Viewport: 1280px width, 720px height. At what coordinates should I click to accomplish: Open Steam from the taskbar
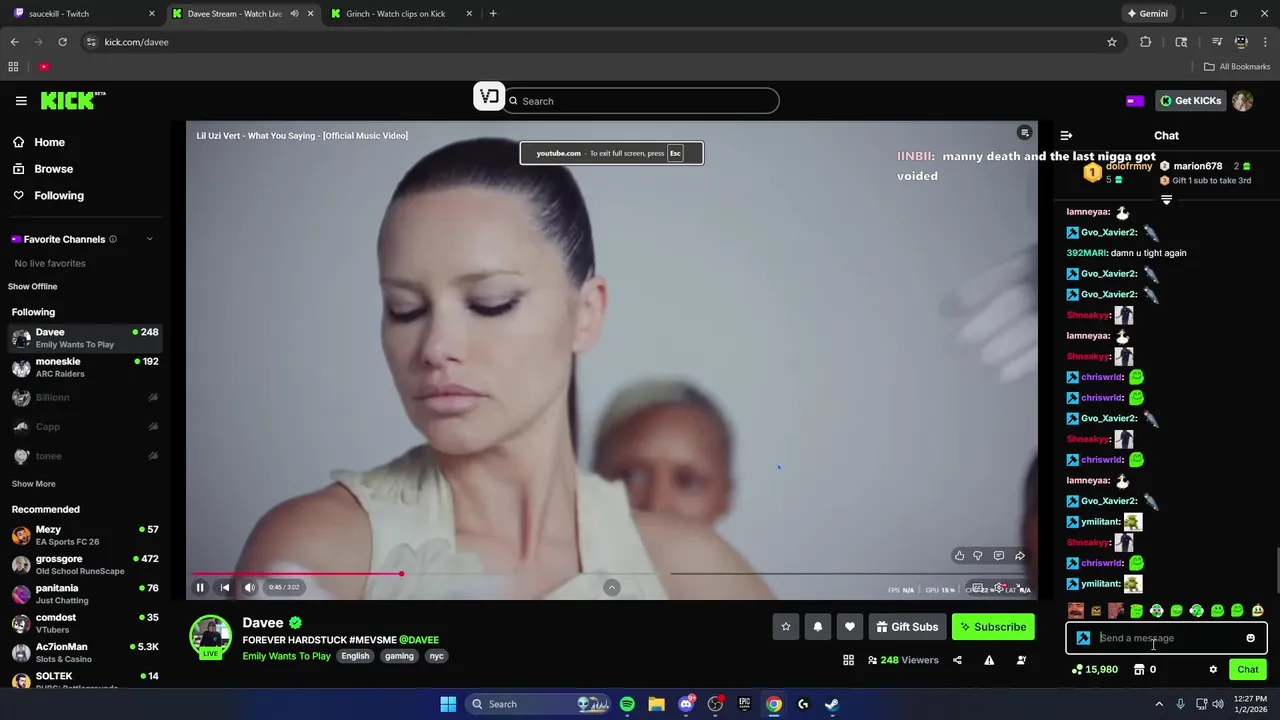(x=832, y=704)
